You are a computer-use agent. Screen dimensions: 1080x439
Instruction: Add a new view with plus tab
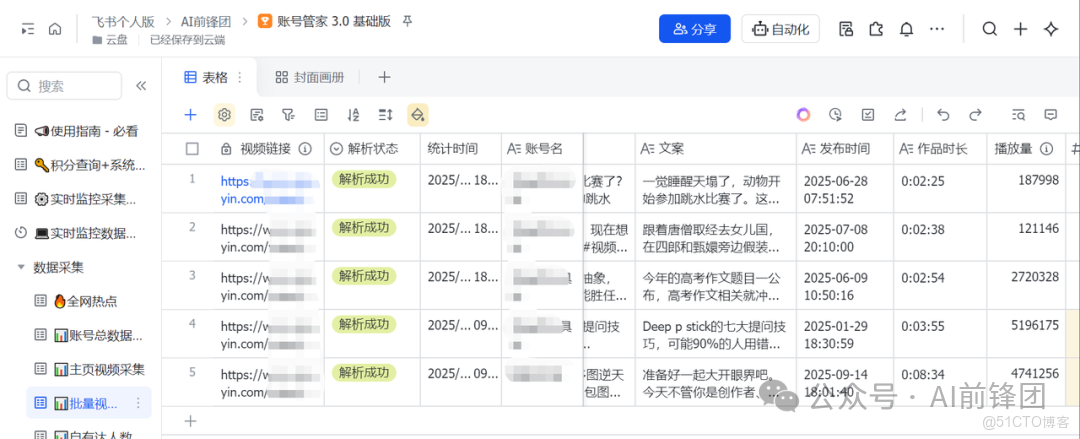[384, 77]
